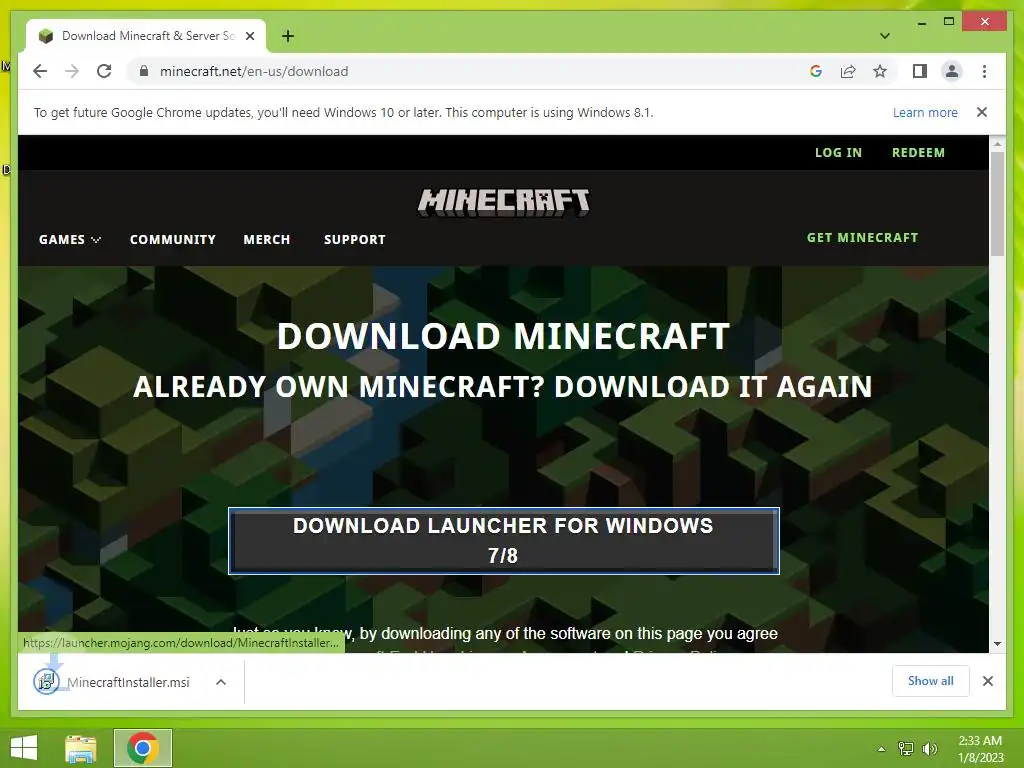Click GET MINECRAFT

point(863,238)
